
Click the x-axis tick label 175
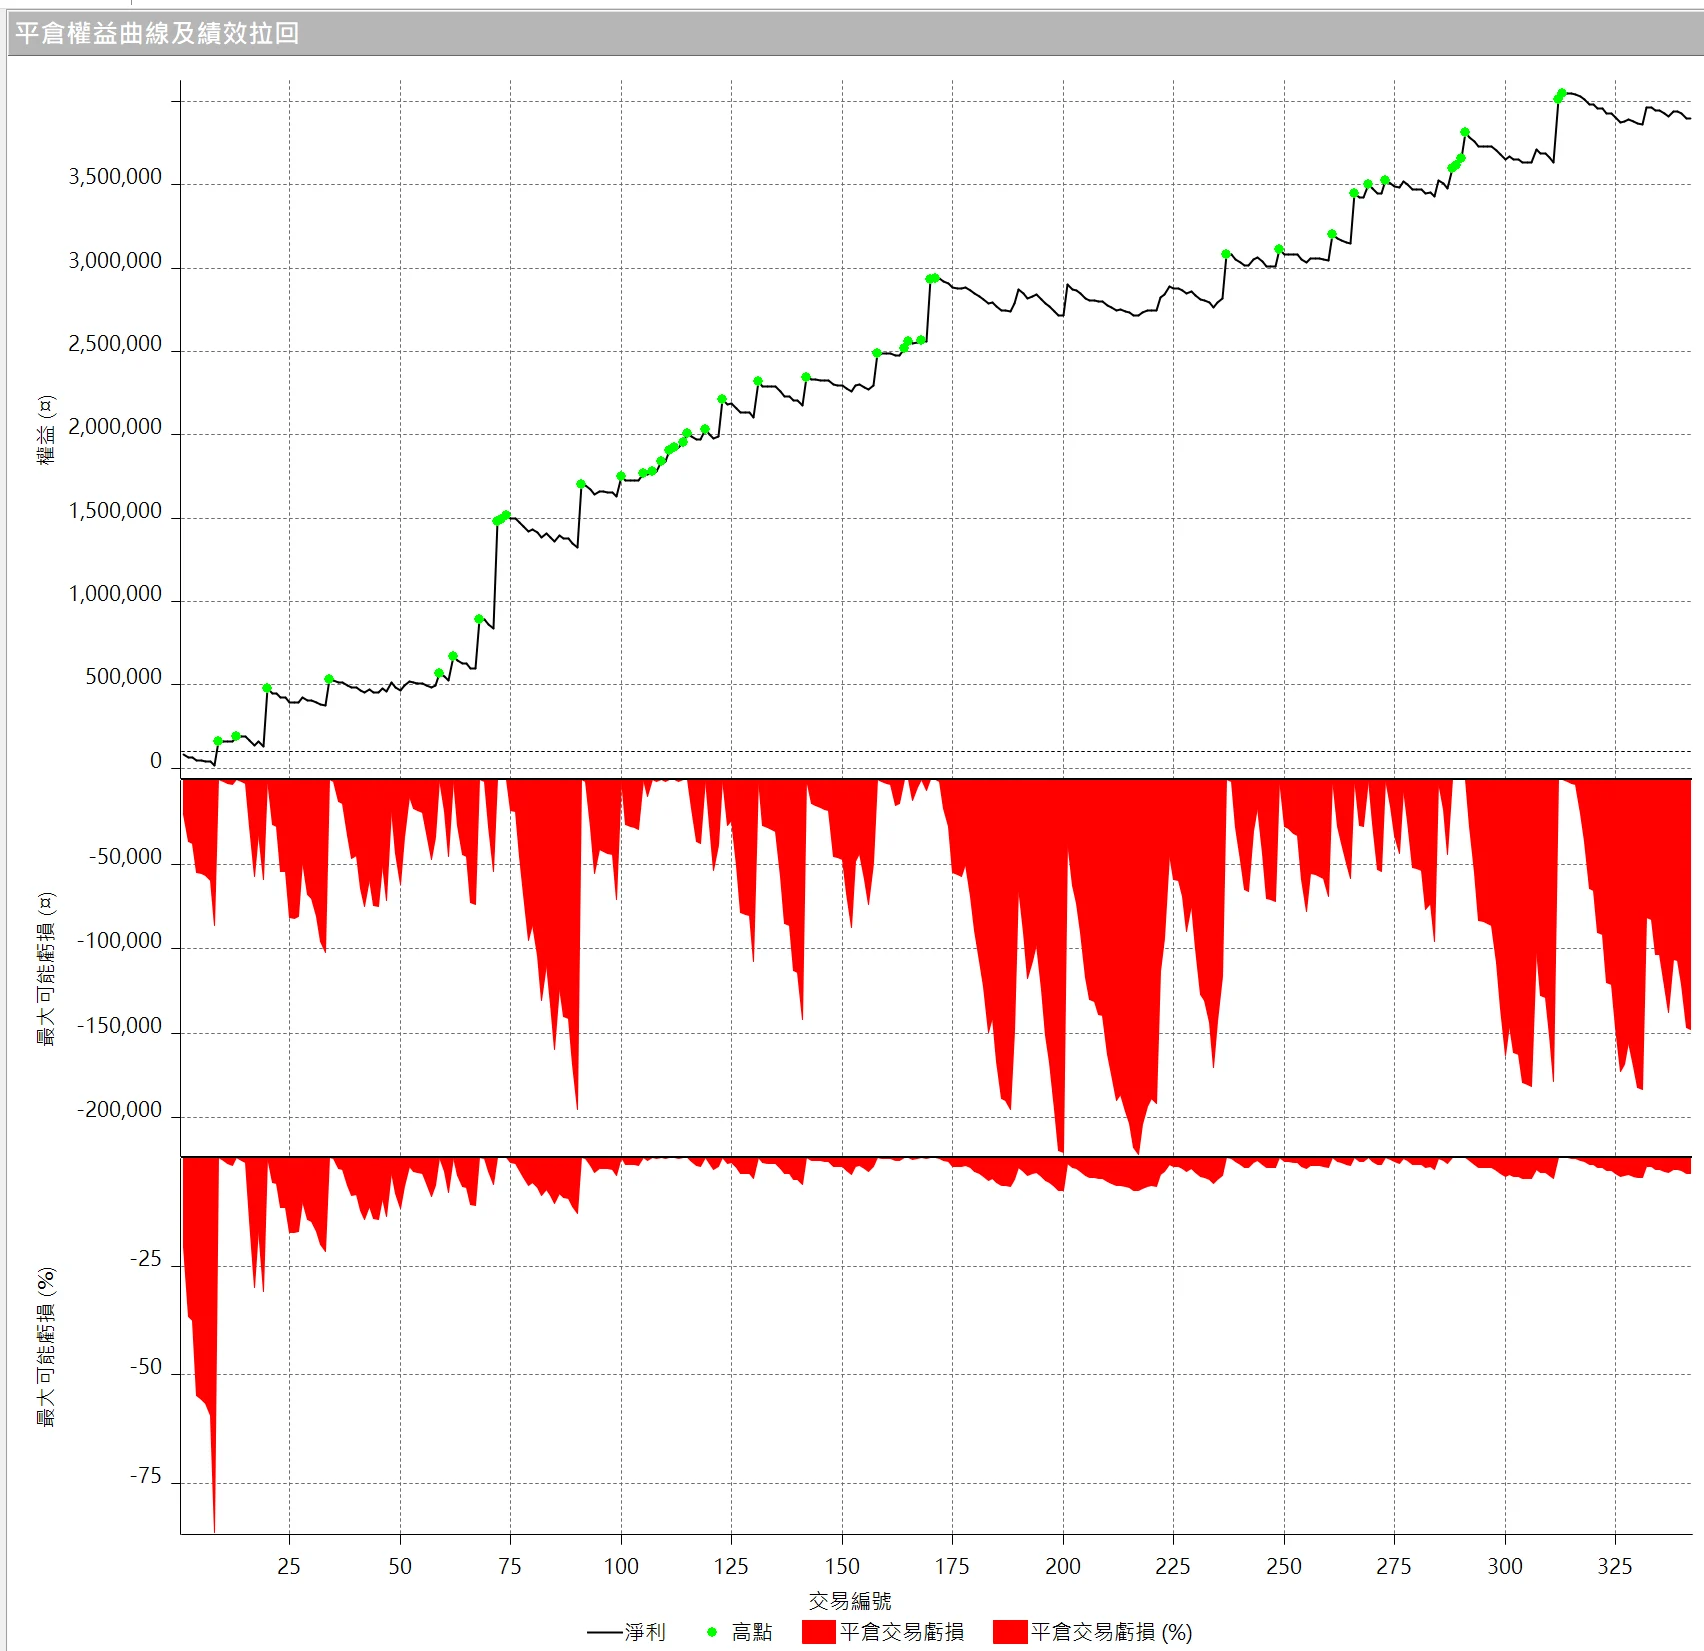coord(952,1567)
